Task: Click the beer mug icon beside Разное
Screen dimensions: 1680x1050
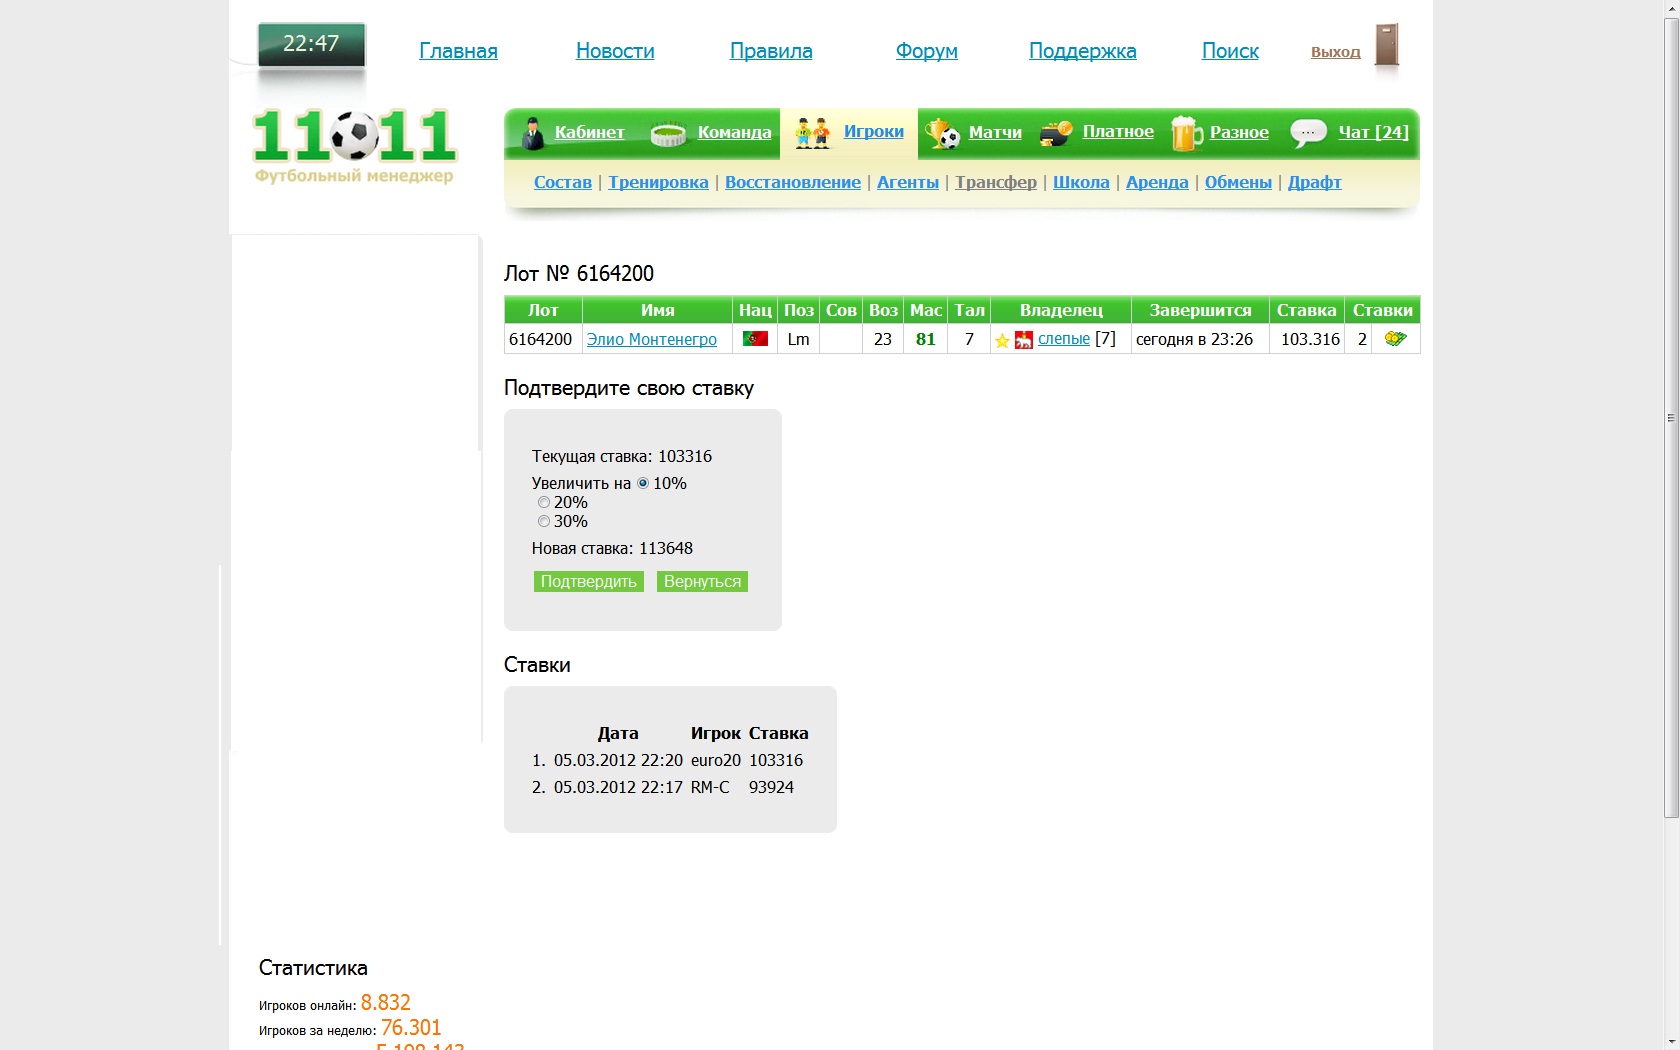Action: 1186,133
